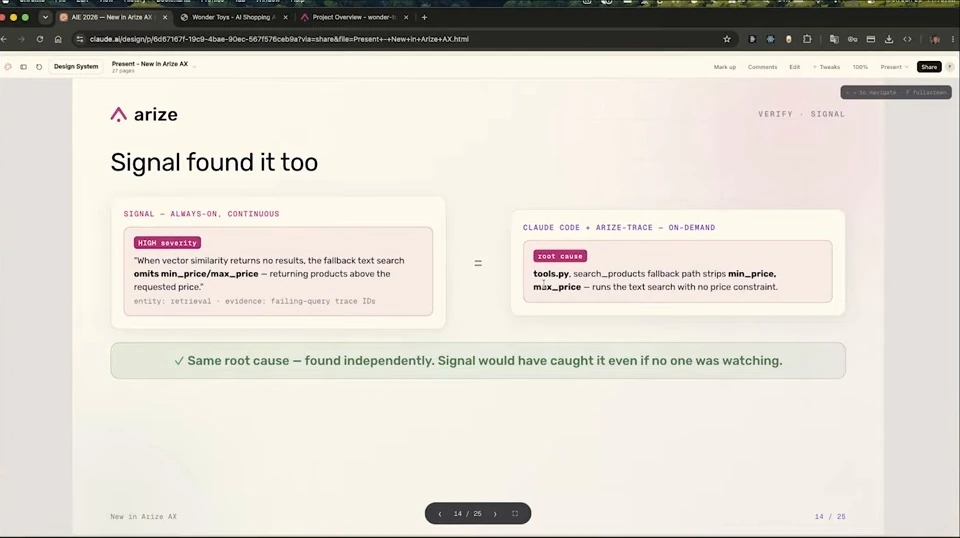Click Mark up in the toolbar

click(x=724, y=67)
